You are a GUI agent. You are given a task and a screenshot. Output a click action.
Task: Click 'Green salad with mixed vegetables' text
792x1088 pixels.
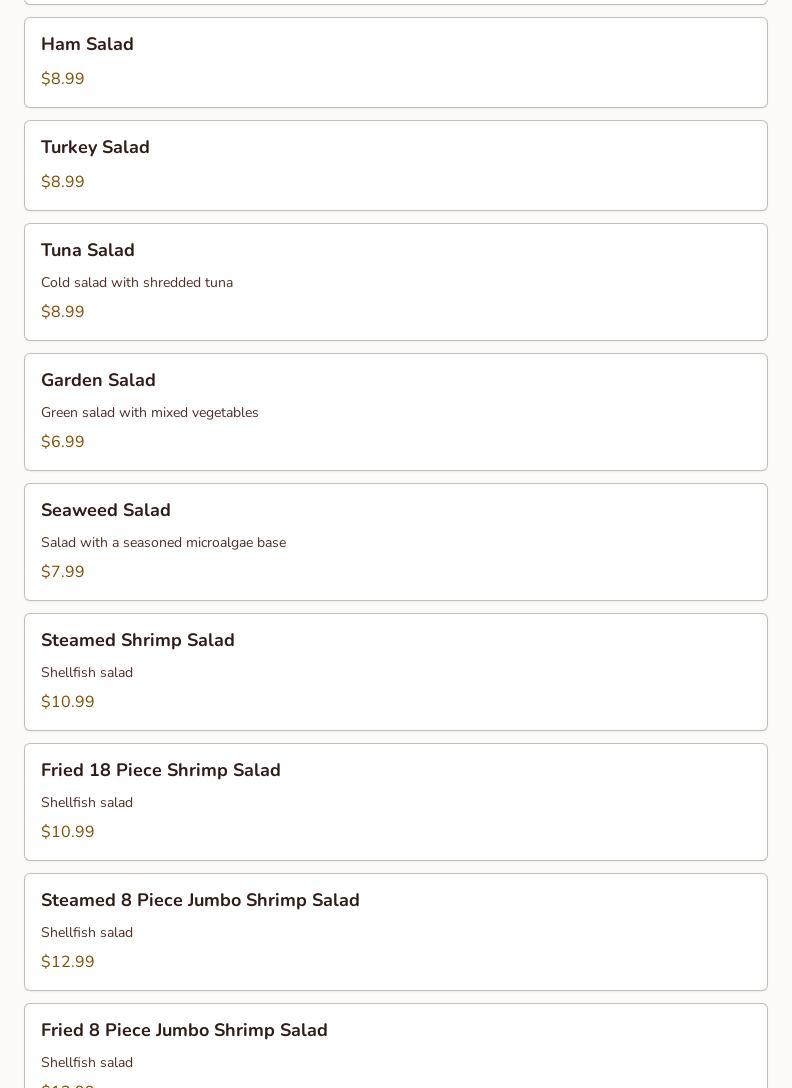point(150,413)
